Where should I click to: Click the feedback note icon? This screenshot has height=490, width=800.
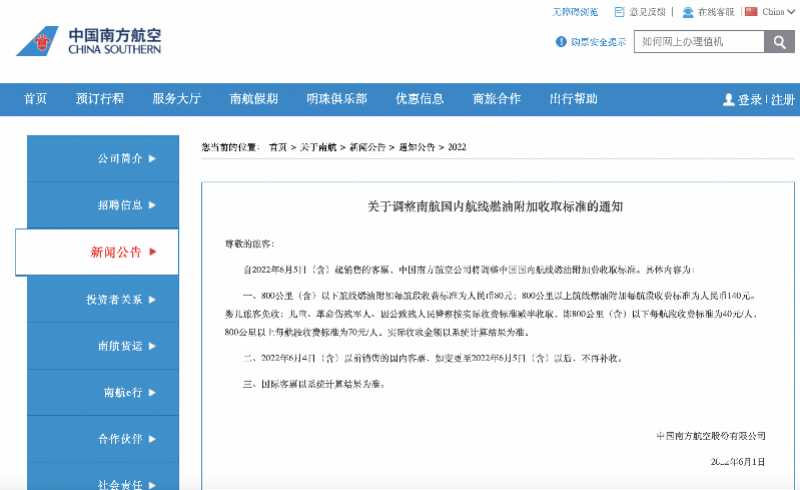pos(619,12)
